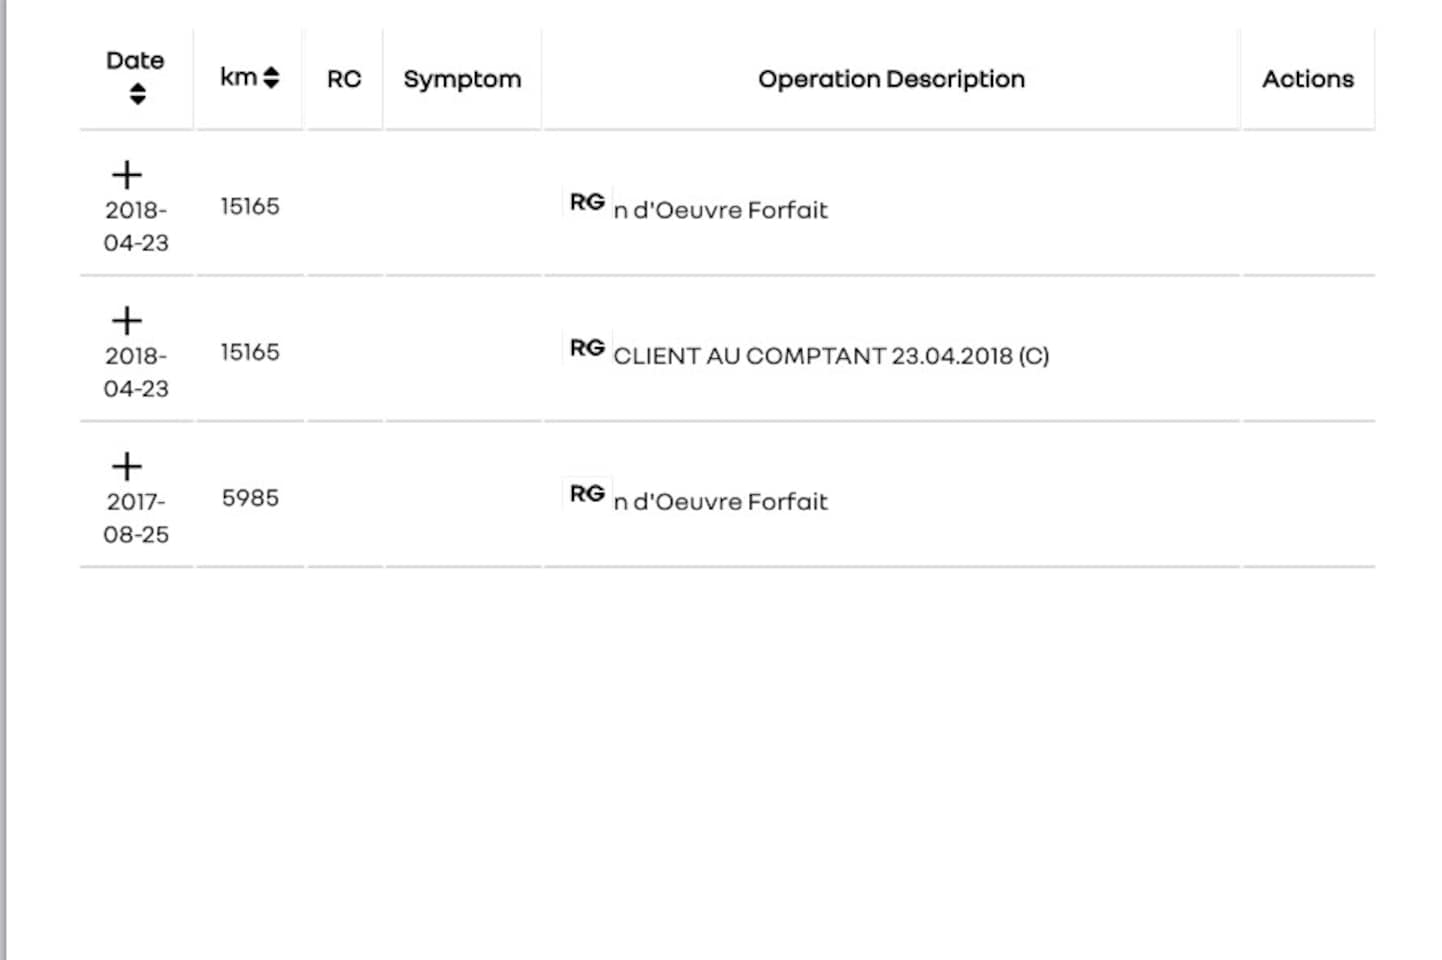The height and width of the screenshot is (960, 1442).
Task: Open the 2017 n d'Oeuvre Forfait operation
Action: (x=720, y=502)
